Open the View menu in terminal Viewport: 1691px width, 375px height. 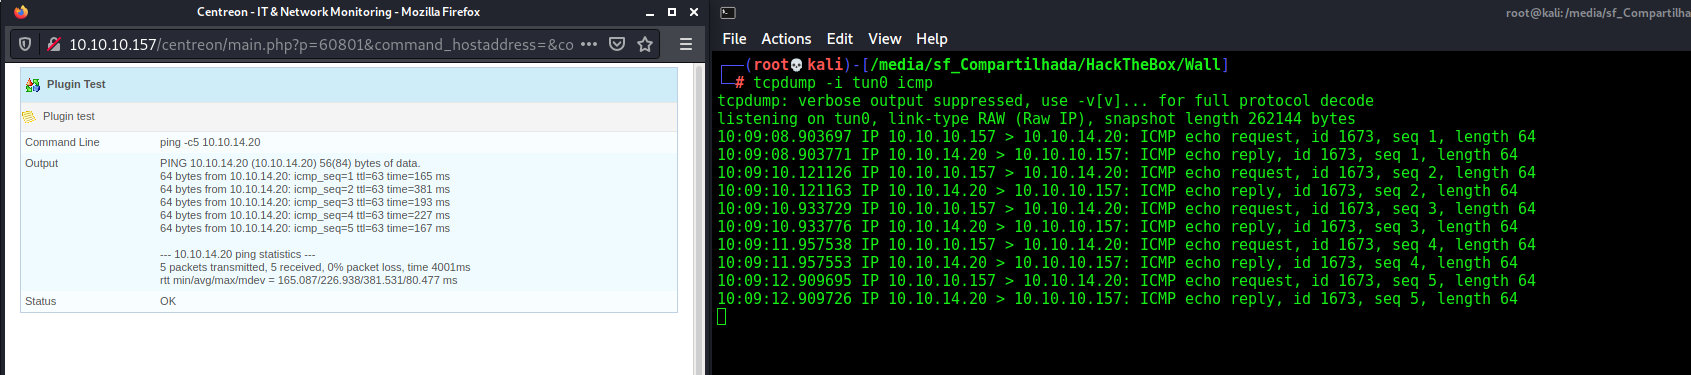point(885,39)
